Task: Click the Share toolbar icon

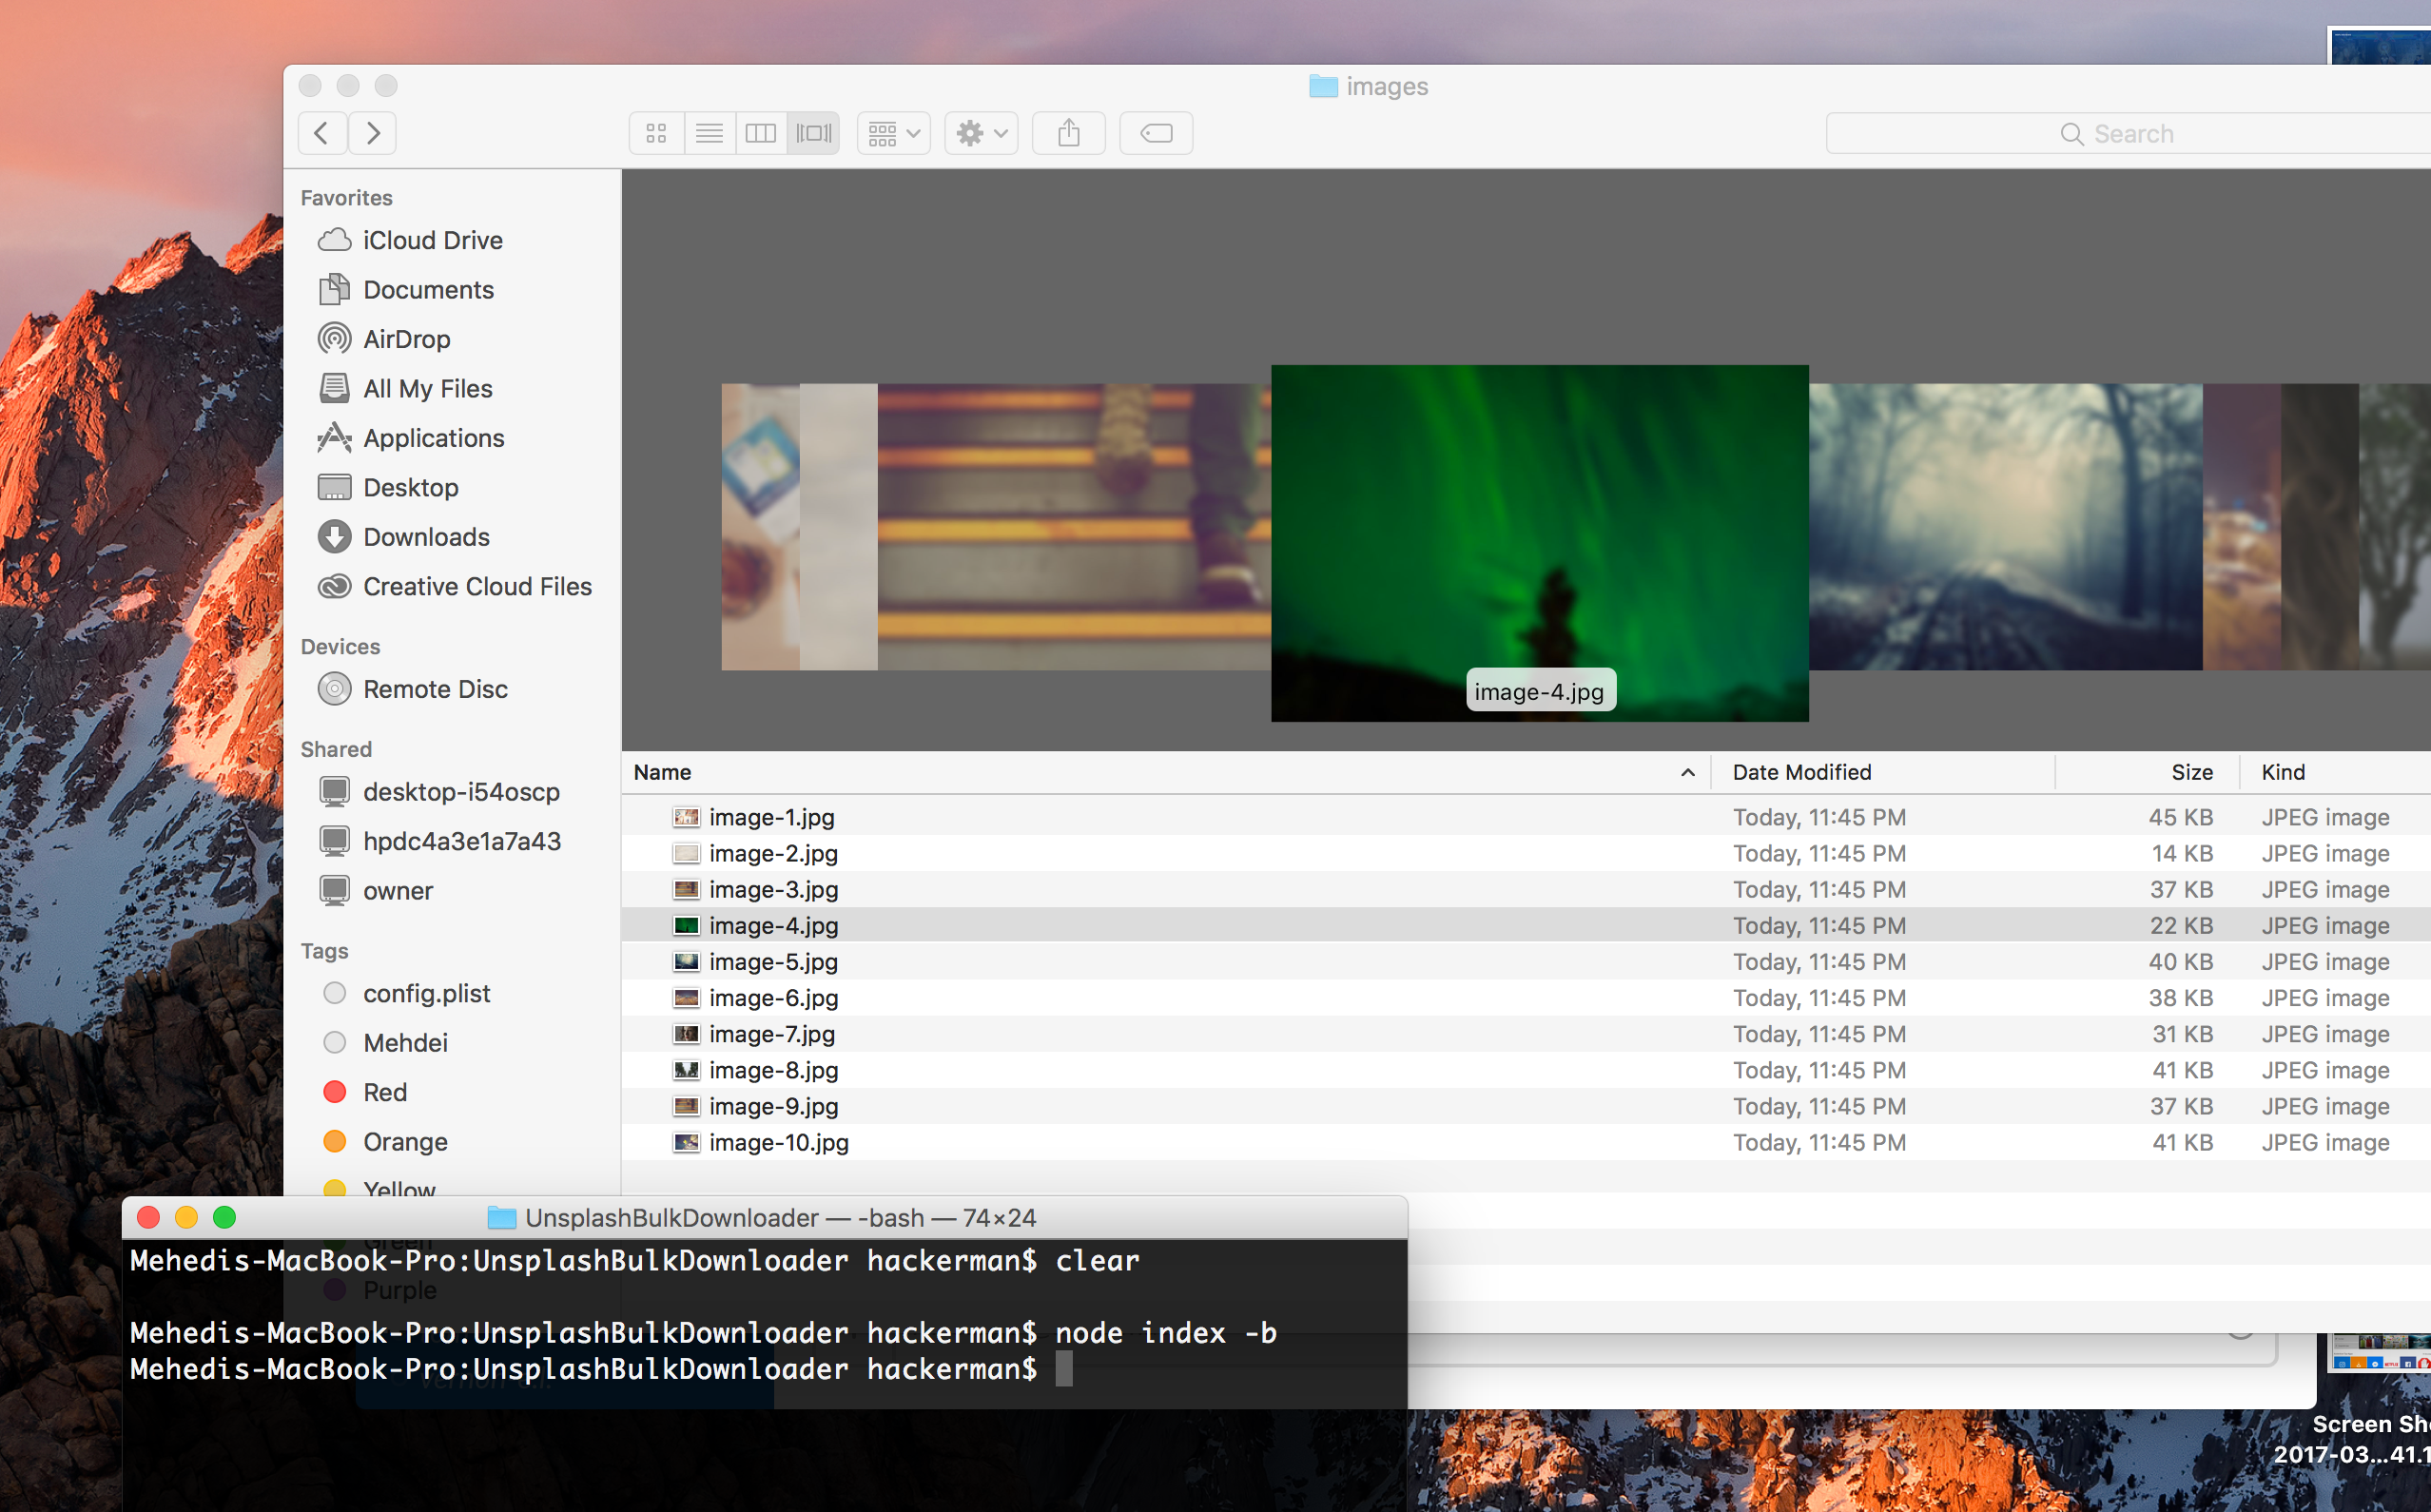Action: pos(1068,133)
